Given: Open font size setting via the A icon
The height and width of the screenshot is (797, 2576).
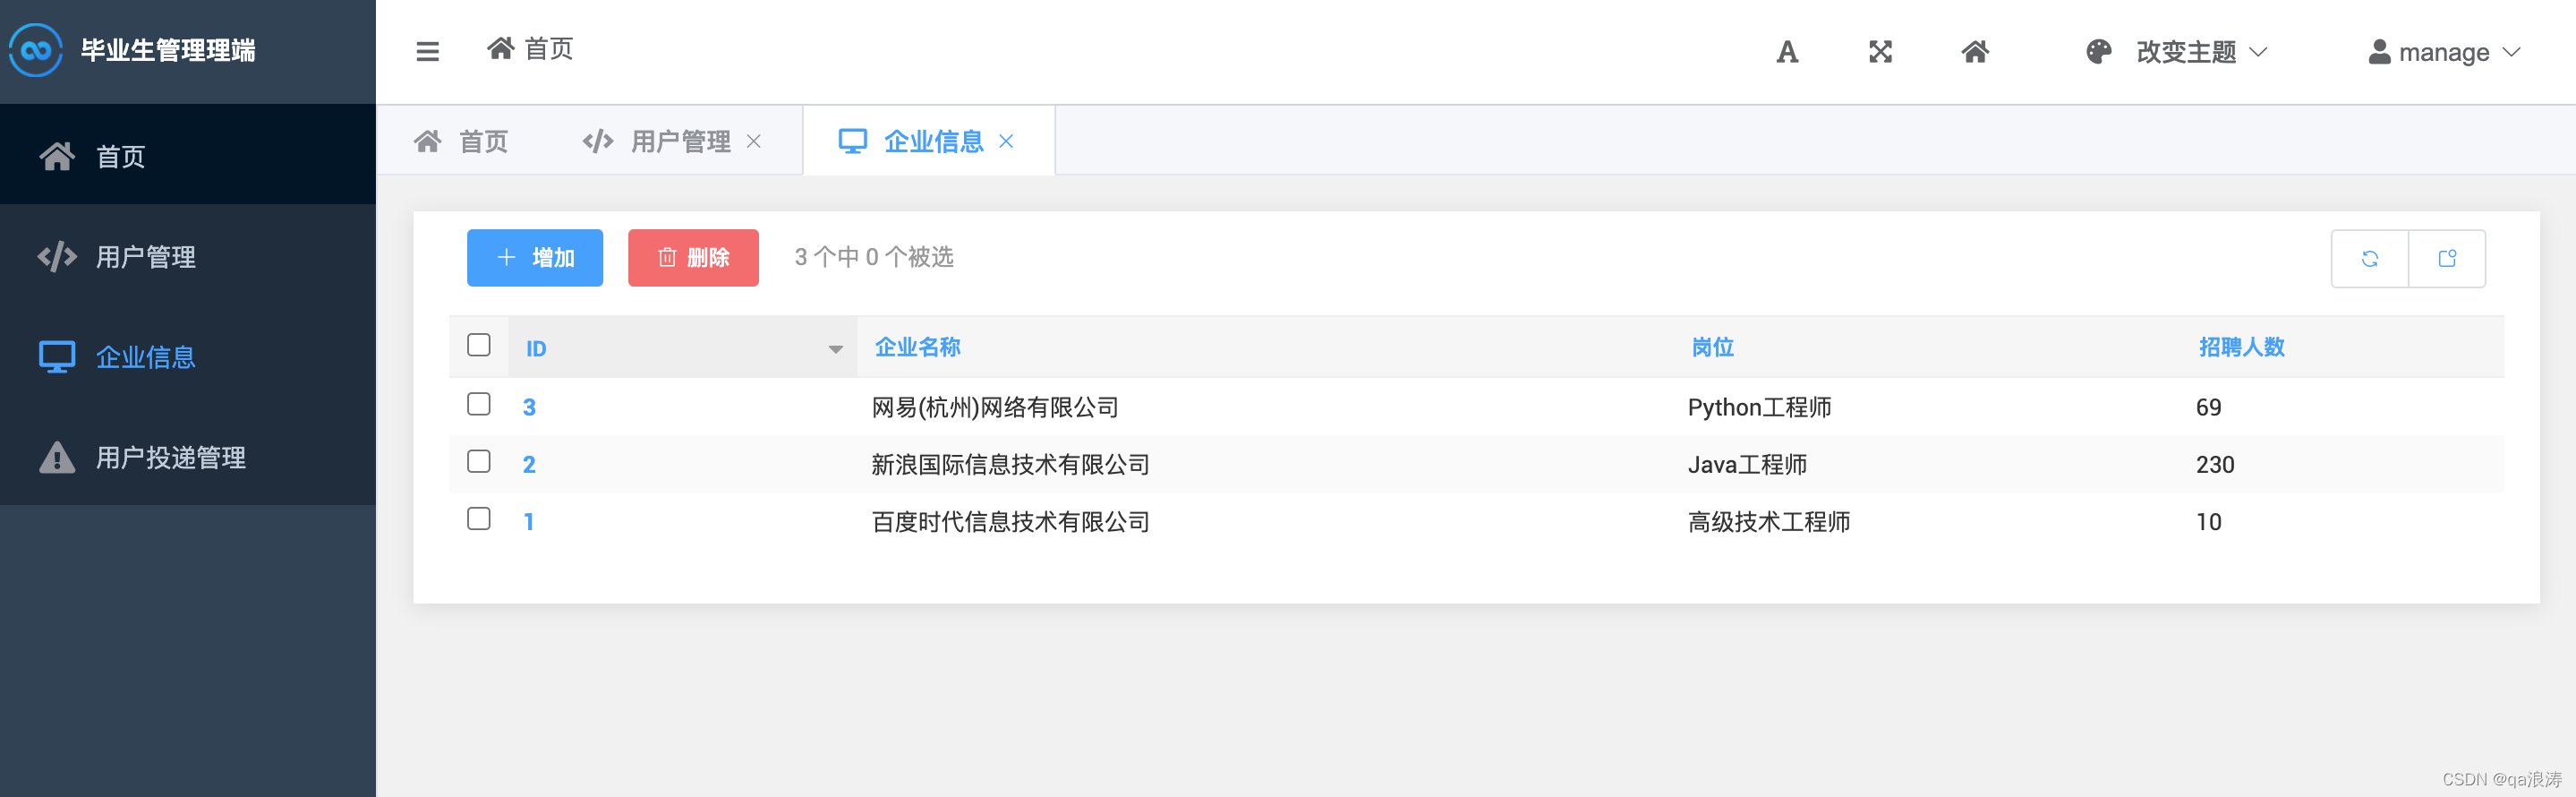Looking at the screenshot, I should (1787, 52).
